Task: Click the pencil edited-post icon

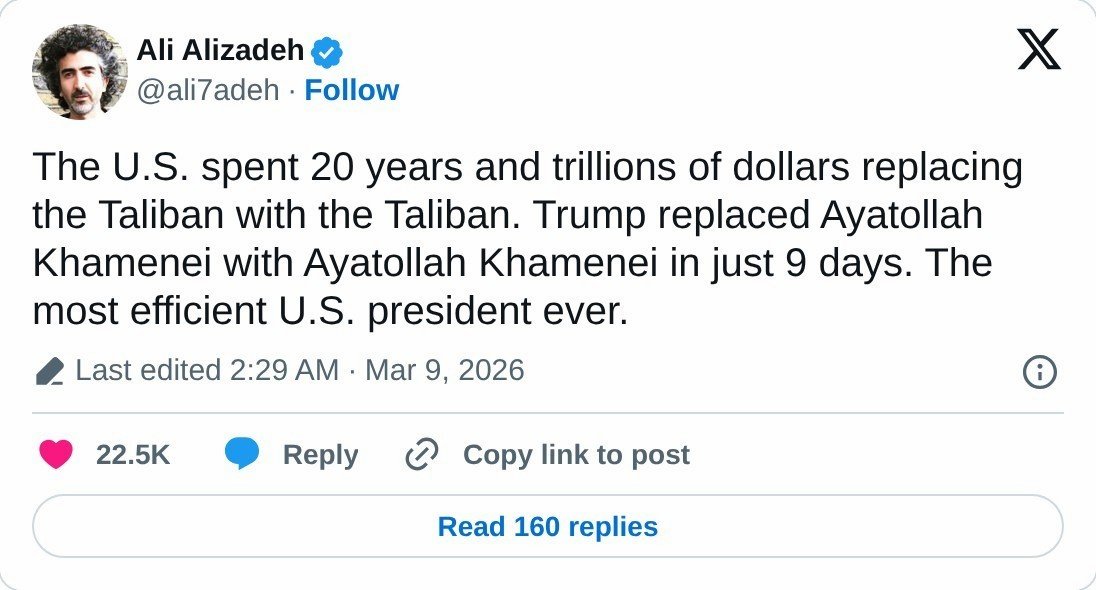Action: tap(49, 372)
